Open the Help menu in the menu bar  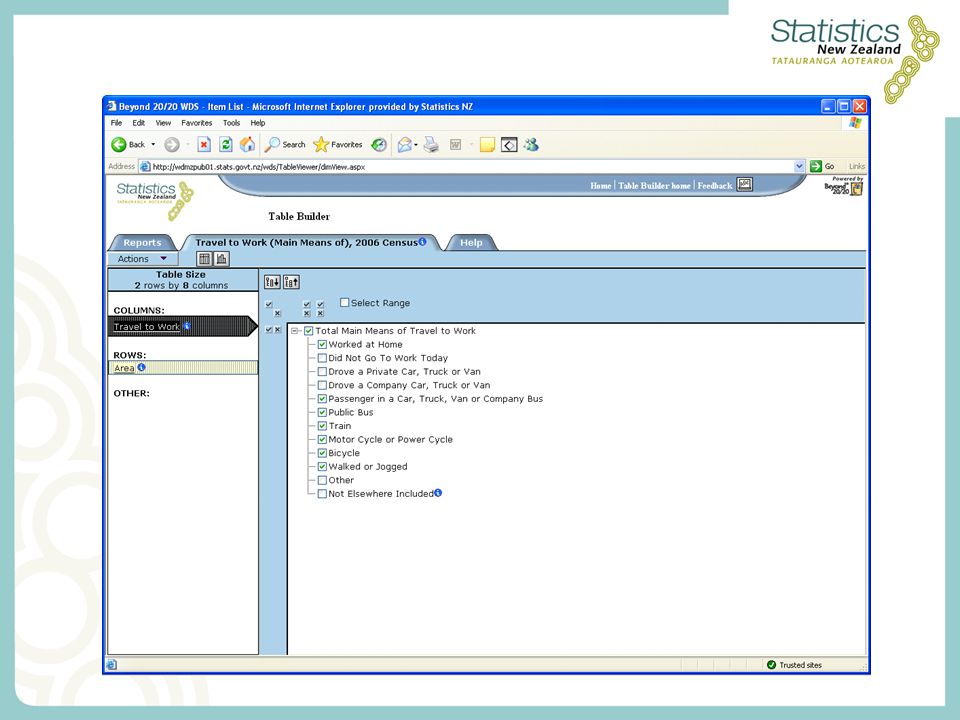[258, 122]
